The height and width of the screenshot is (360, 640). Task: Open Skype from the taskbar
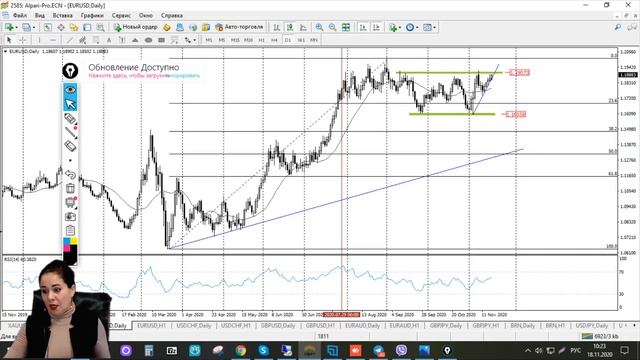[263, 350]
